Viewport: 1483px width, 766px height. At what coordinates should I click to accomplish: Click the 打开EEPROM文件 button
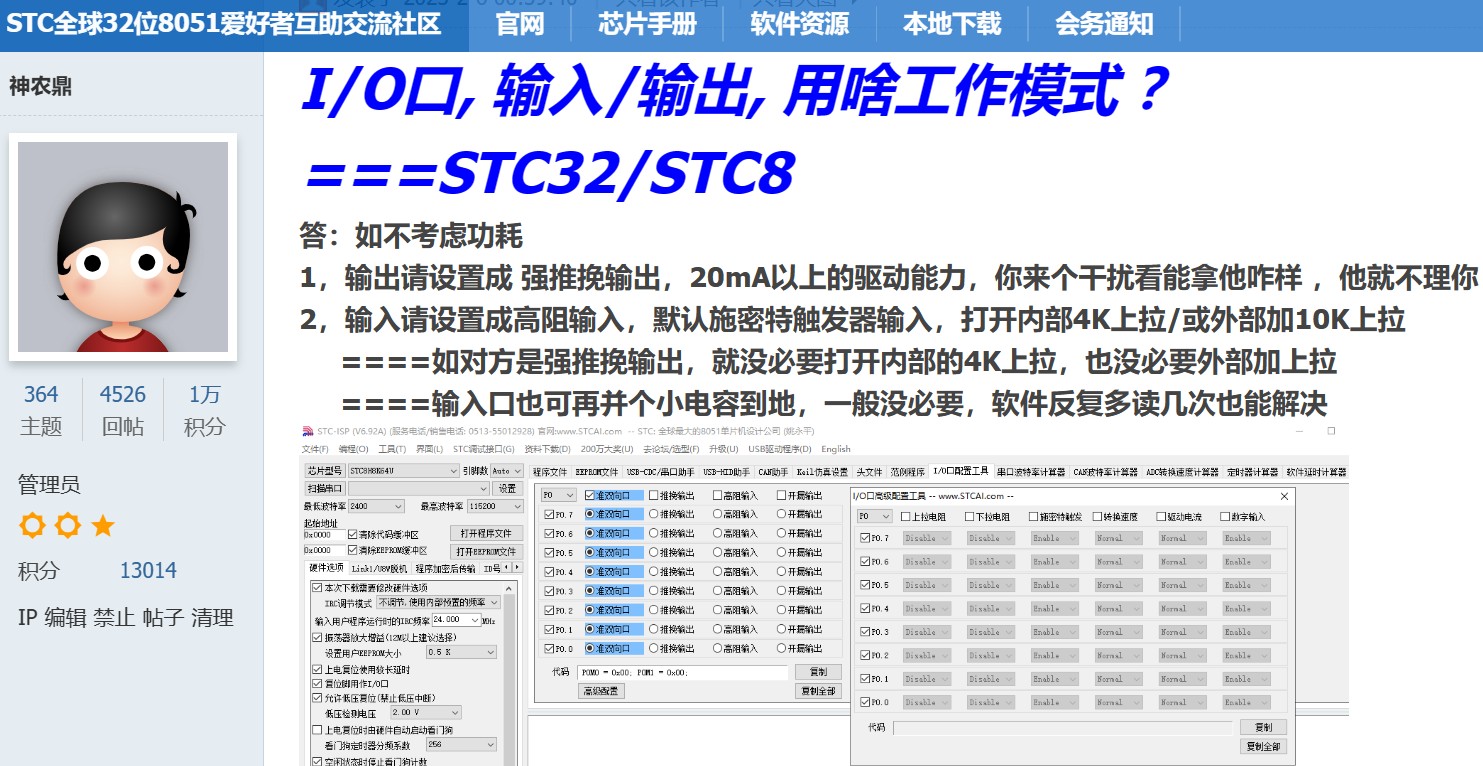tap(487, 551)
